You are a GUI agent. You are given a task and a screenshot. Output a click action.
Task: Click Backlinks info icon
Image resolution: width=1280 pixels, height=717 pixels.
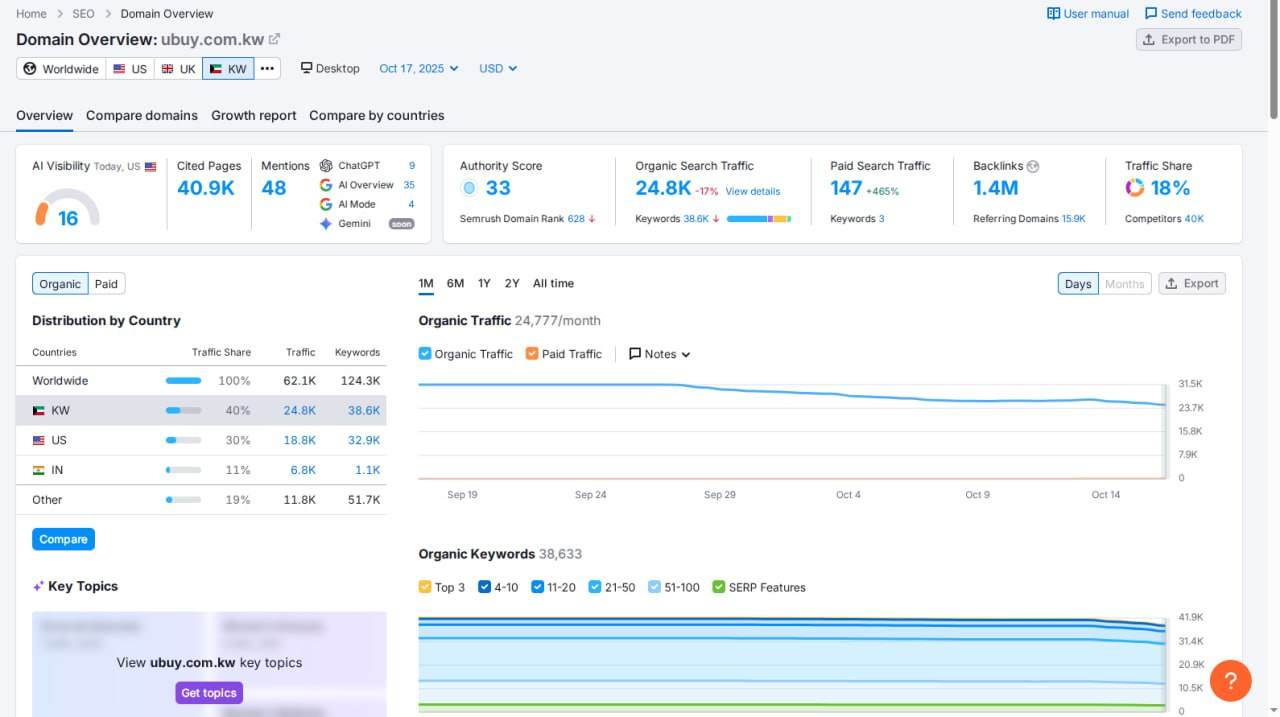pos(1033,166)
